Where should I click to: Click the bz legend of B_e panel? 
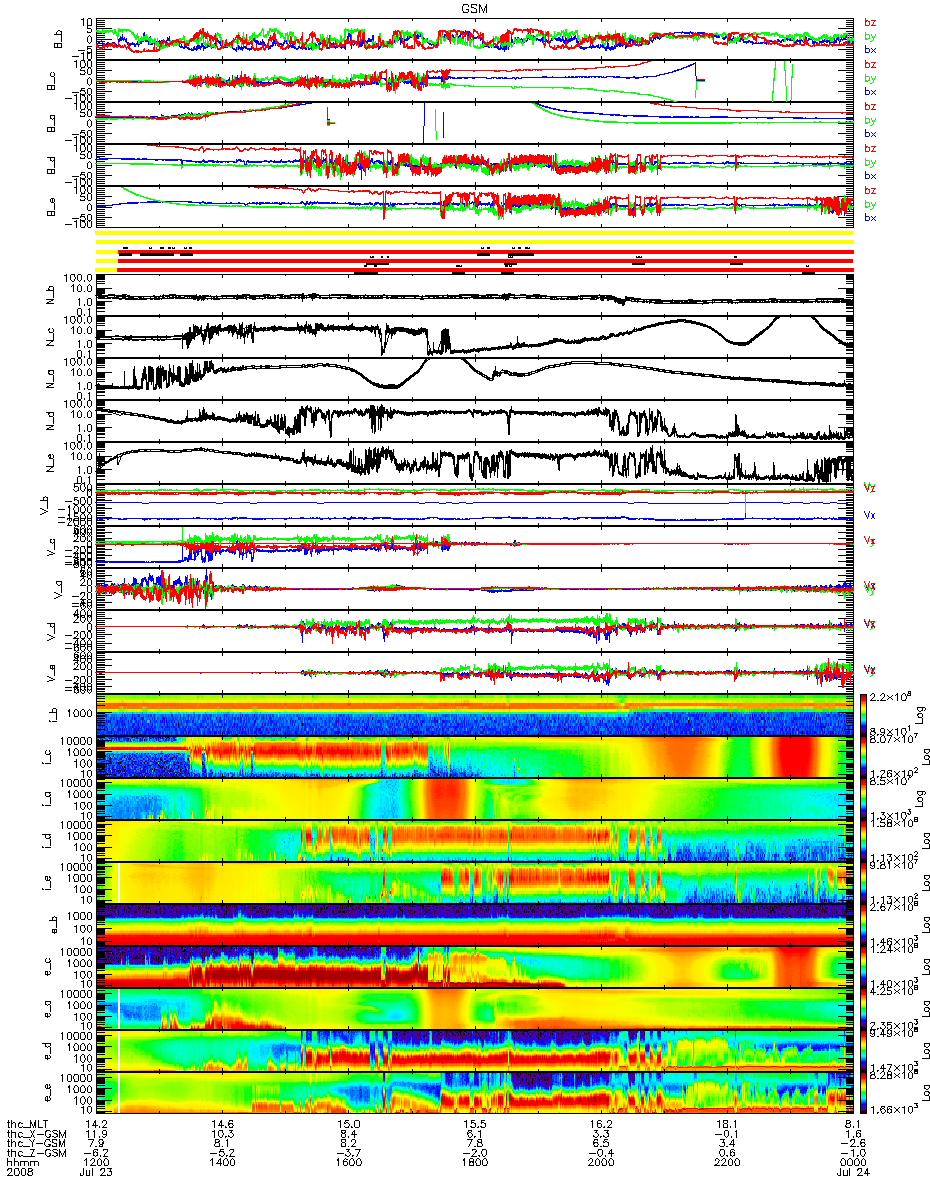[x=869, y=190]
